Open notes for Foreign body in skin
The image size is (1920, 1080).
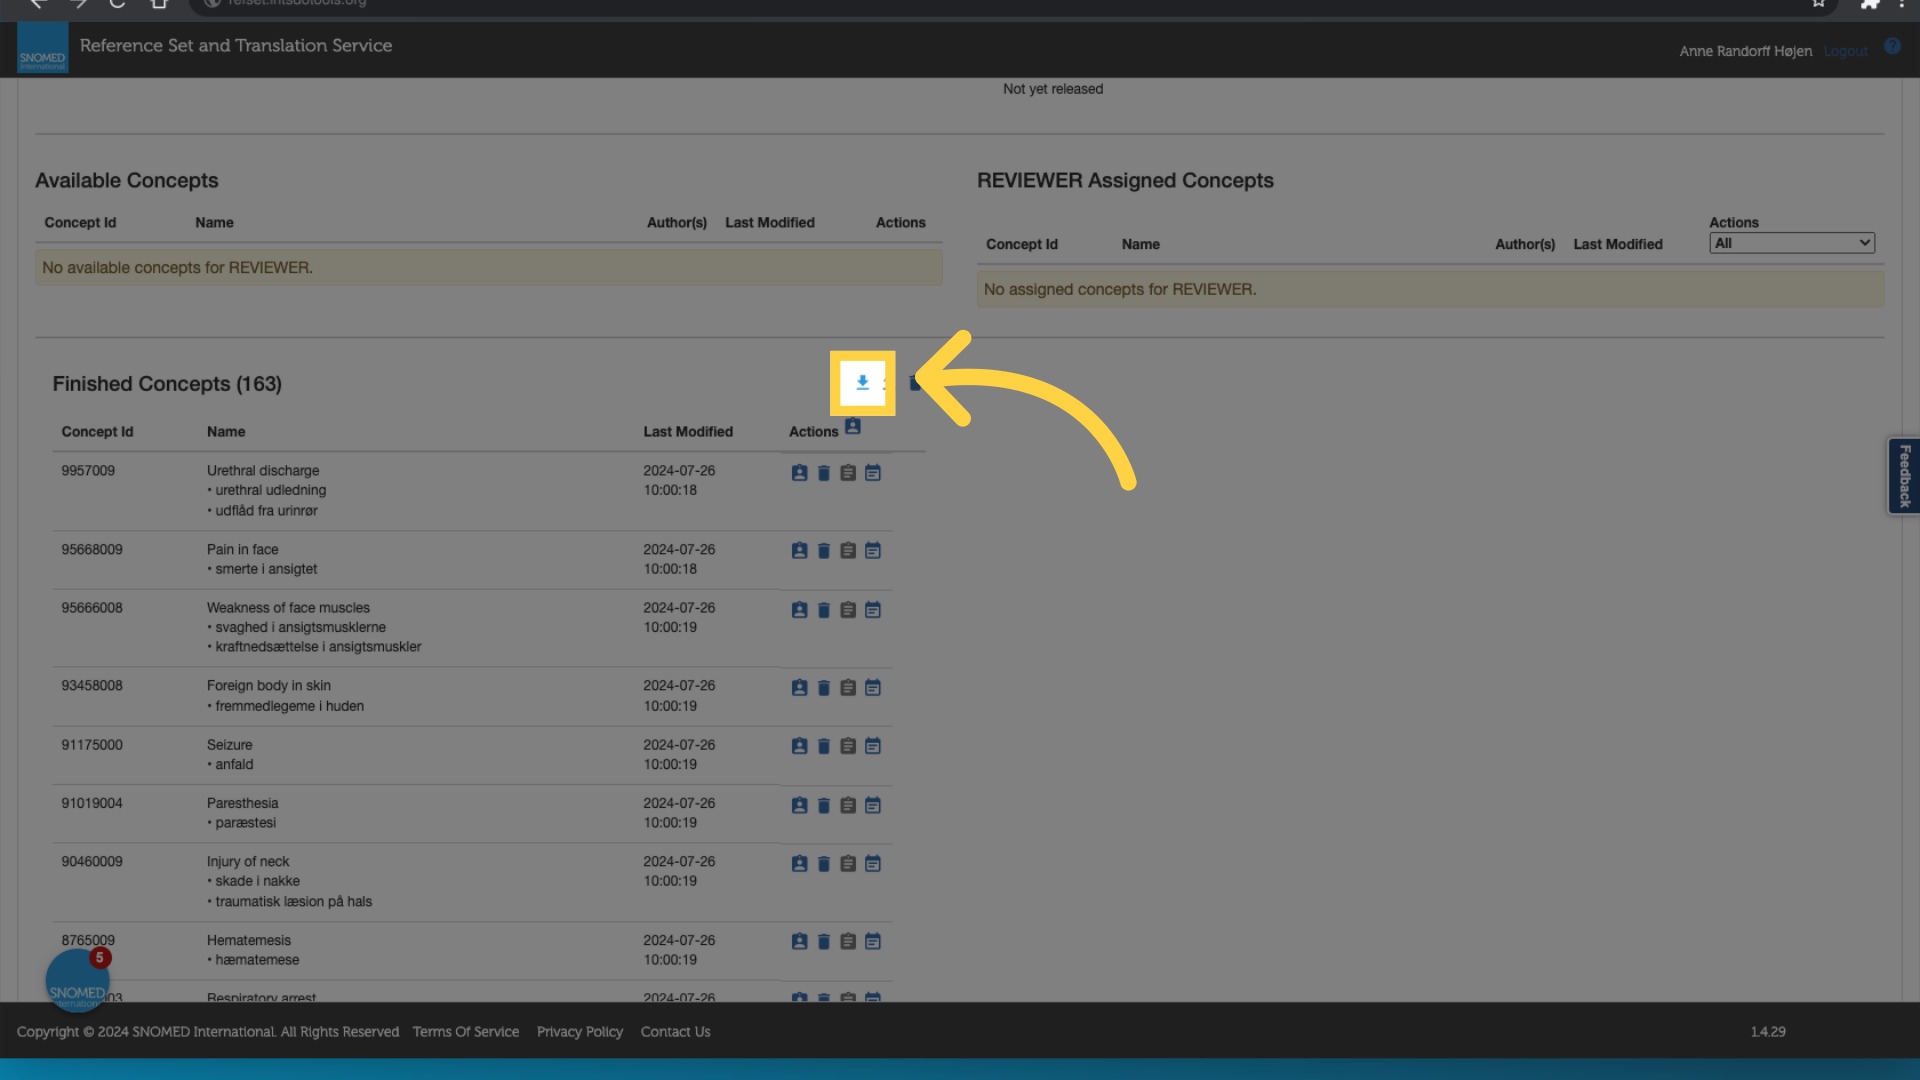pos(848,688)
